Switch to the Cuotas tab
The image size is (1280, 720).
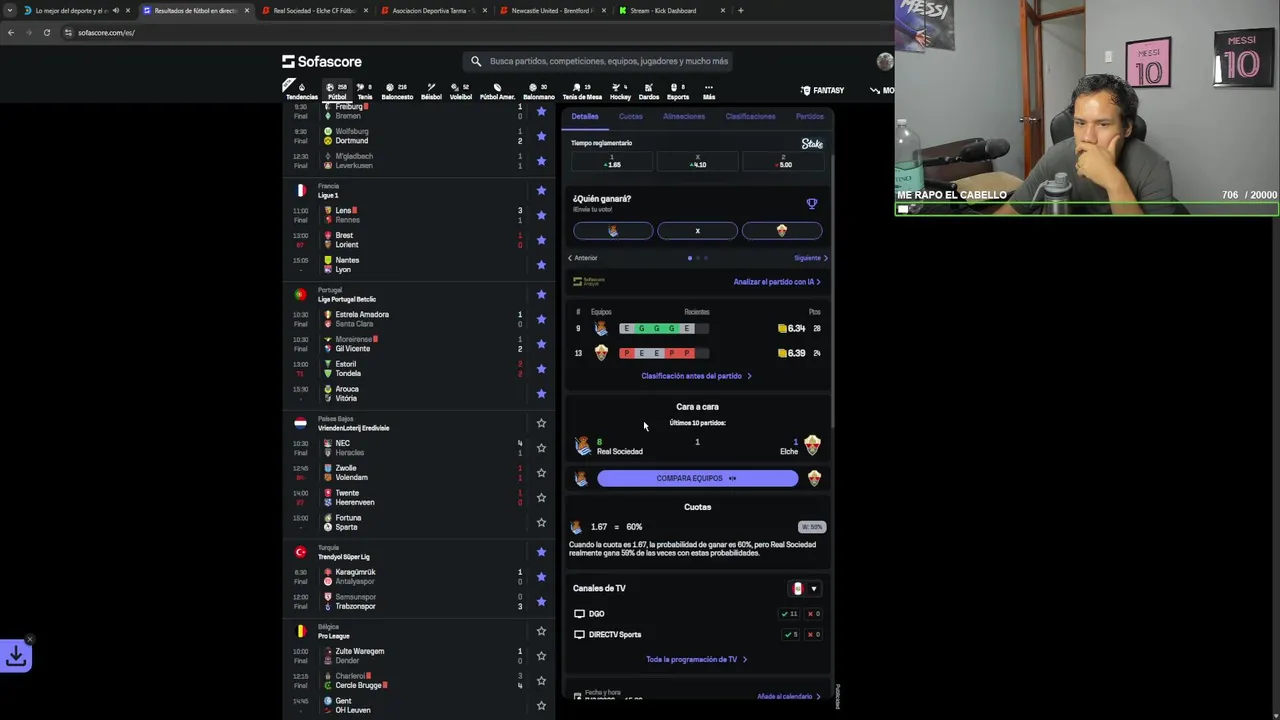(x=631, y=116)
